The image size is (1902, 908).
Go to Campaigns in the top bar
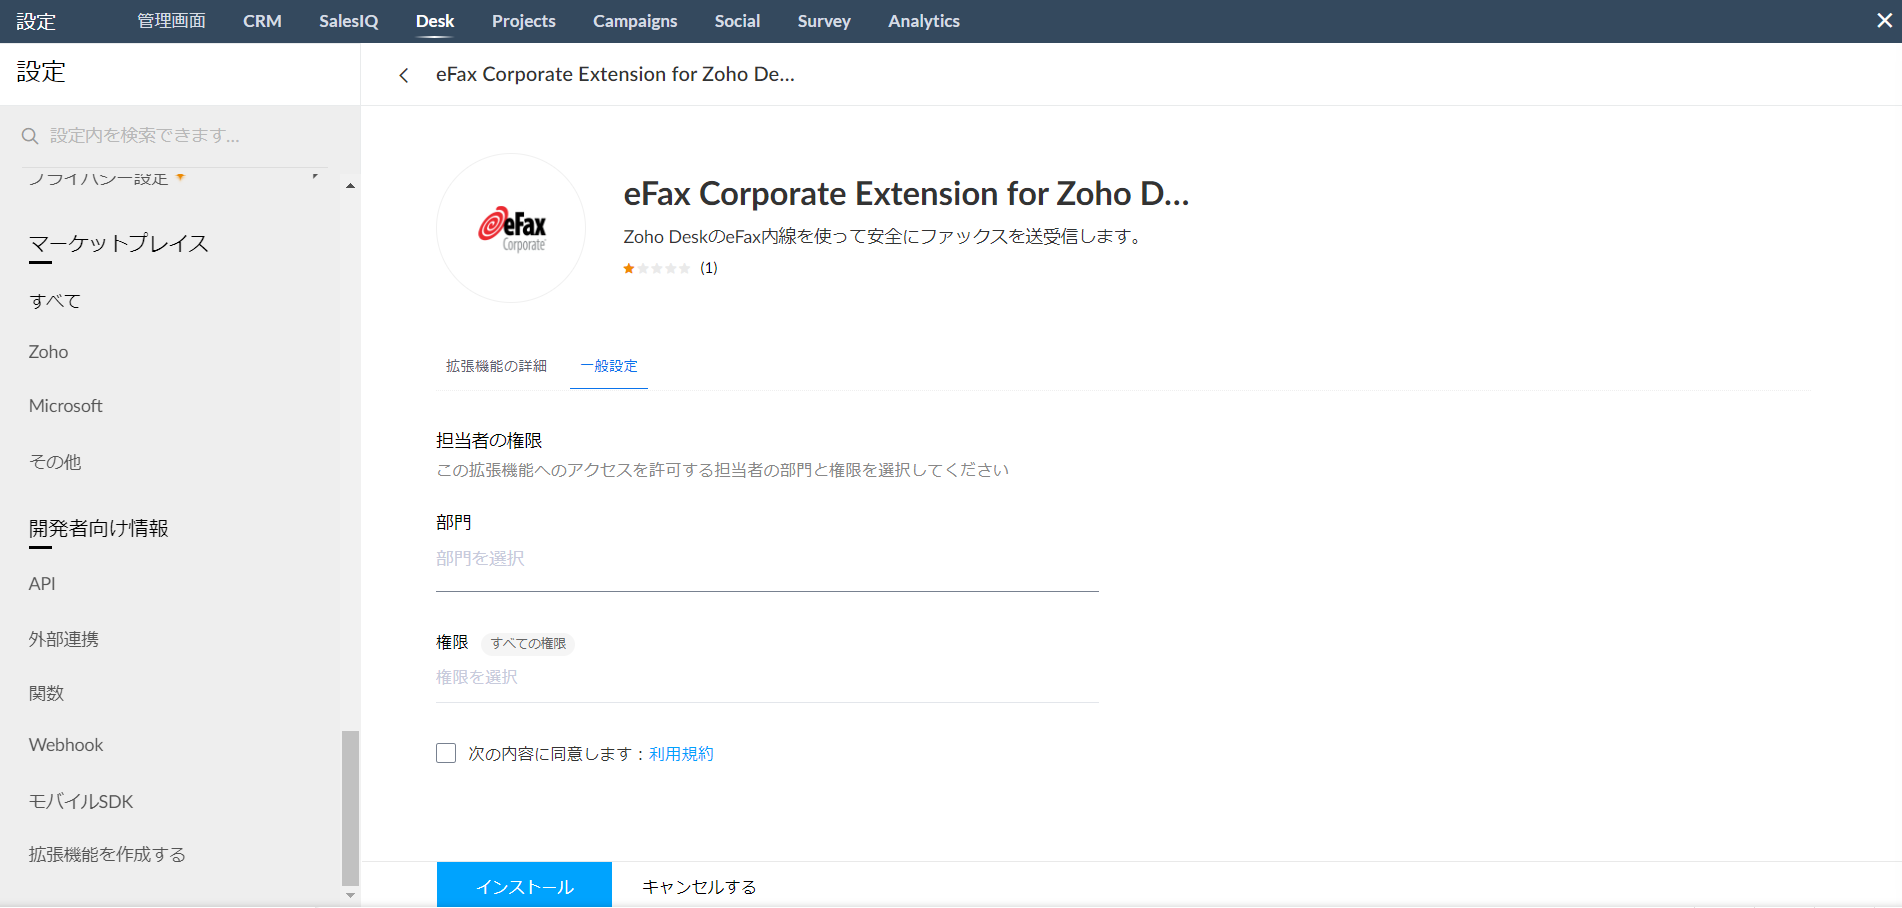(635, 21)
